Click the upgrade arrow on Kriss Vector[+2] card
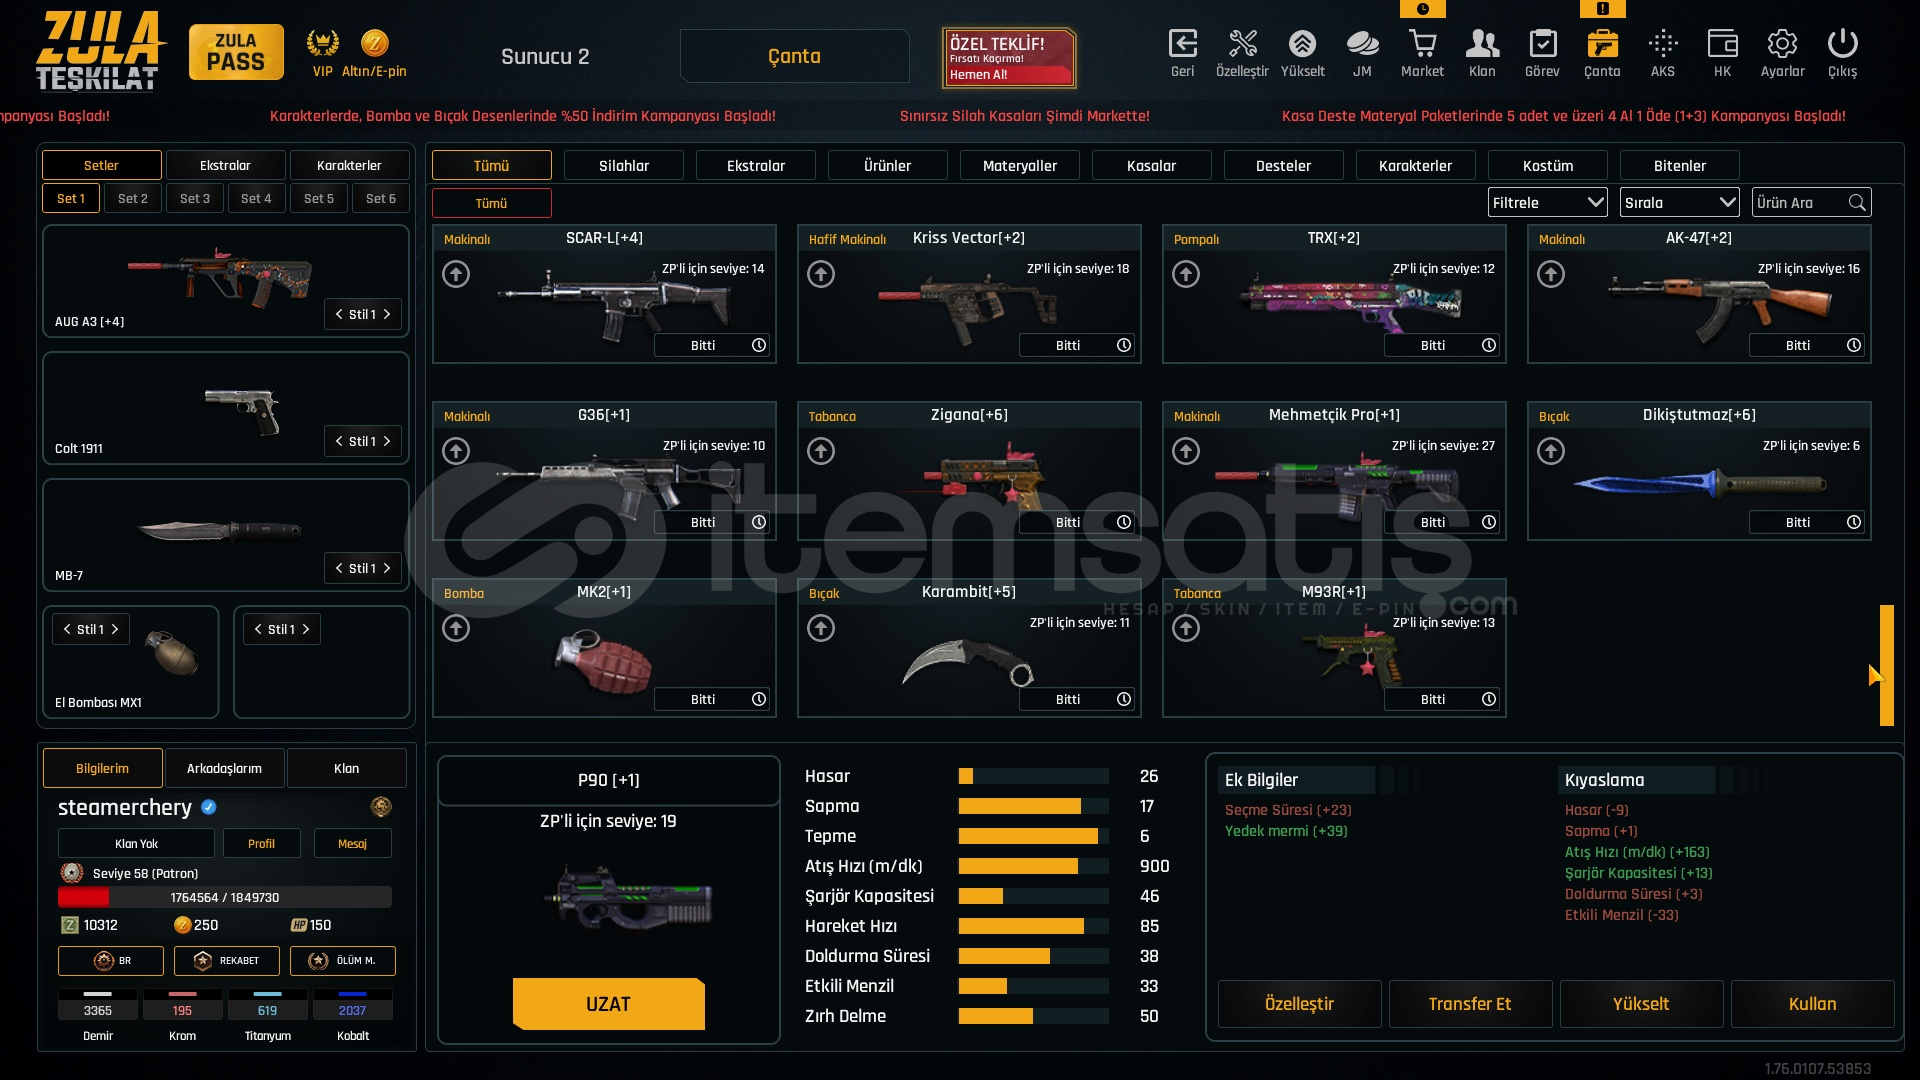Viewport: 1920px width, 1080px height. (x=821, y=274)
